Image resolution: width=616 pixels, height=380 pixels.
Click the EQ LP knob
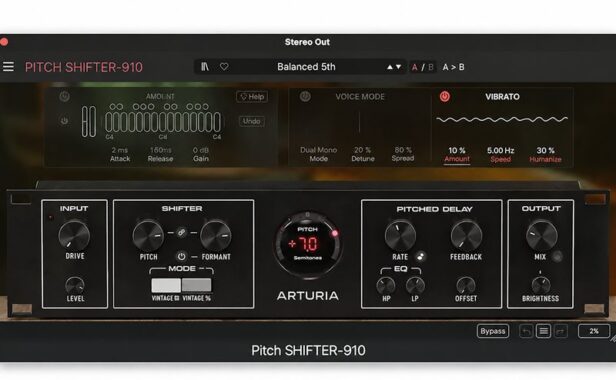pos(415,286)
